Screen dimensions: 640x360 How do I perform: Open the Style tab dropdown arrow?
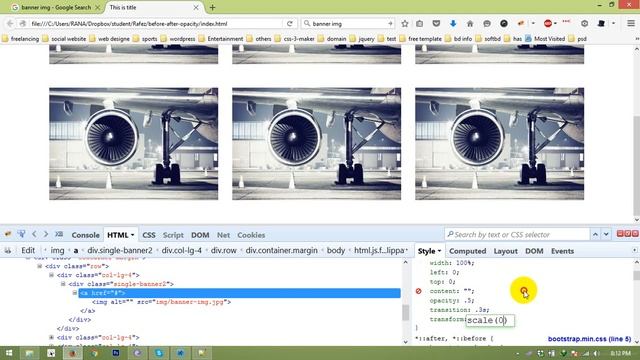(x=439, y=251)
